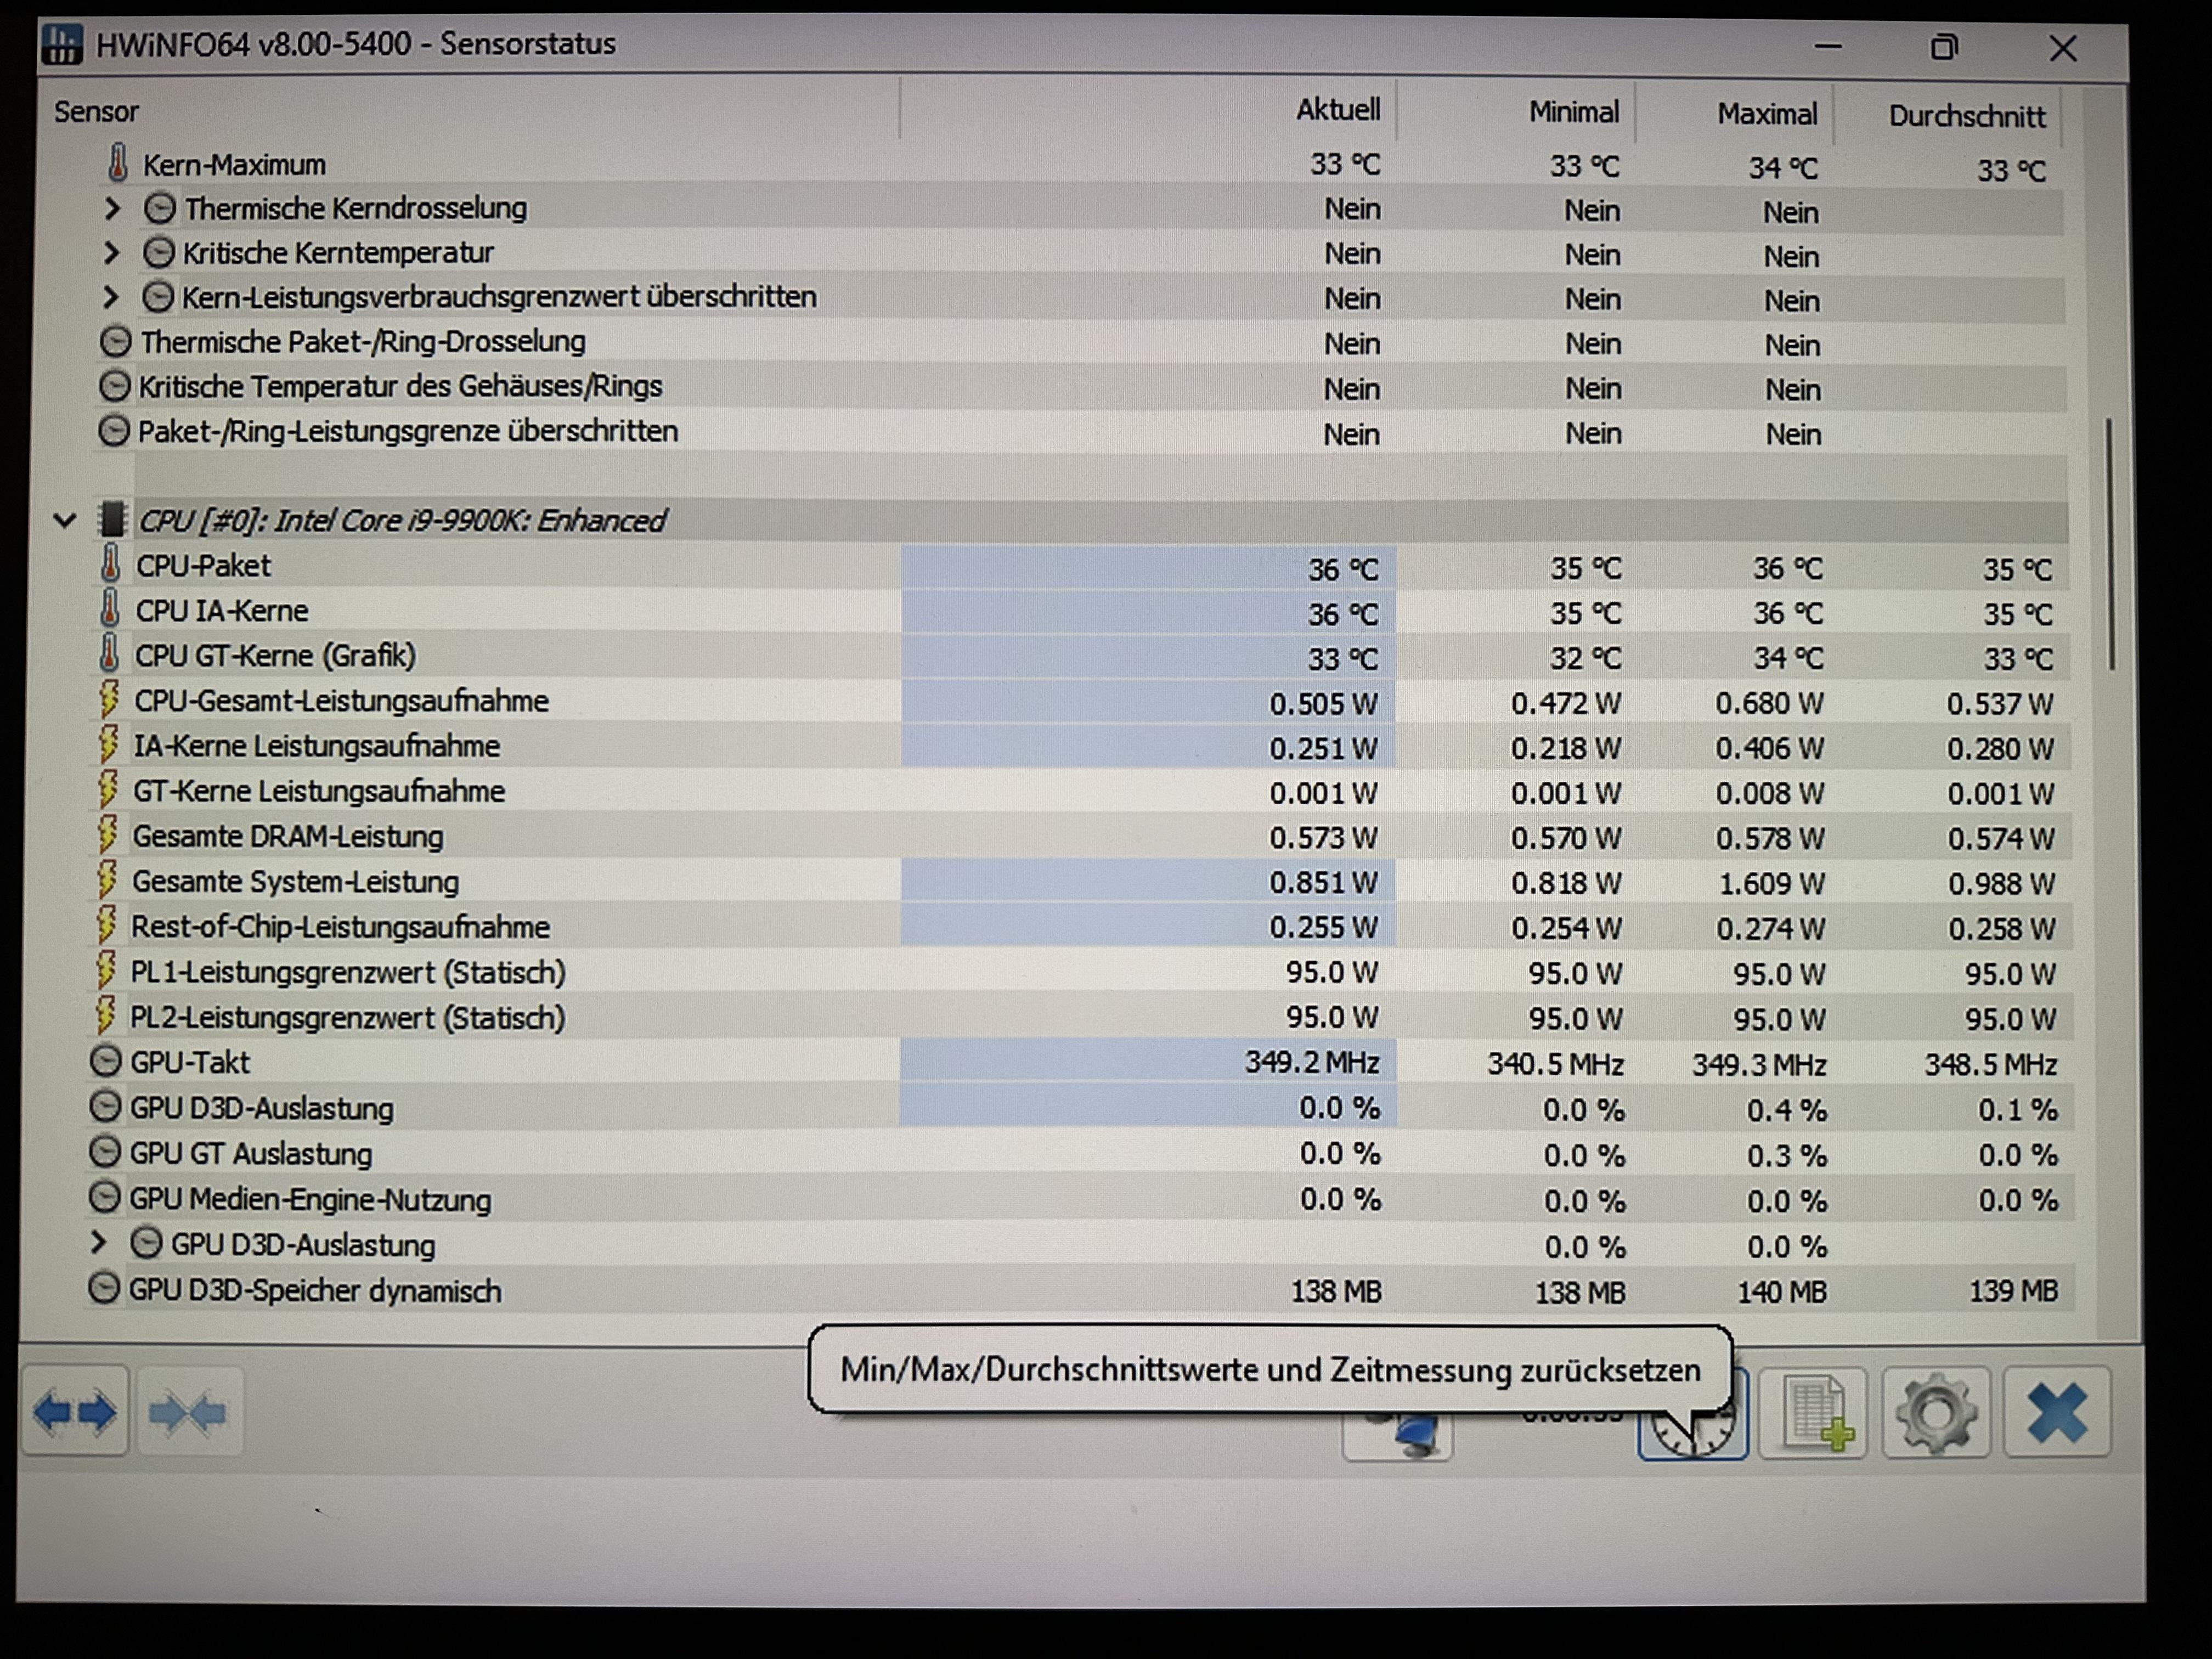
Task: Restore the HWiNFO64 window size
Action: click(x=1943, y=46)
